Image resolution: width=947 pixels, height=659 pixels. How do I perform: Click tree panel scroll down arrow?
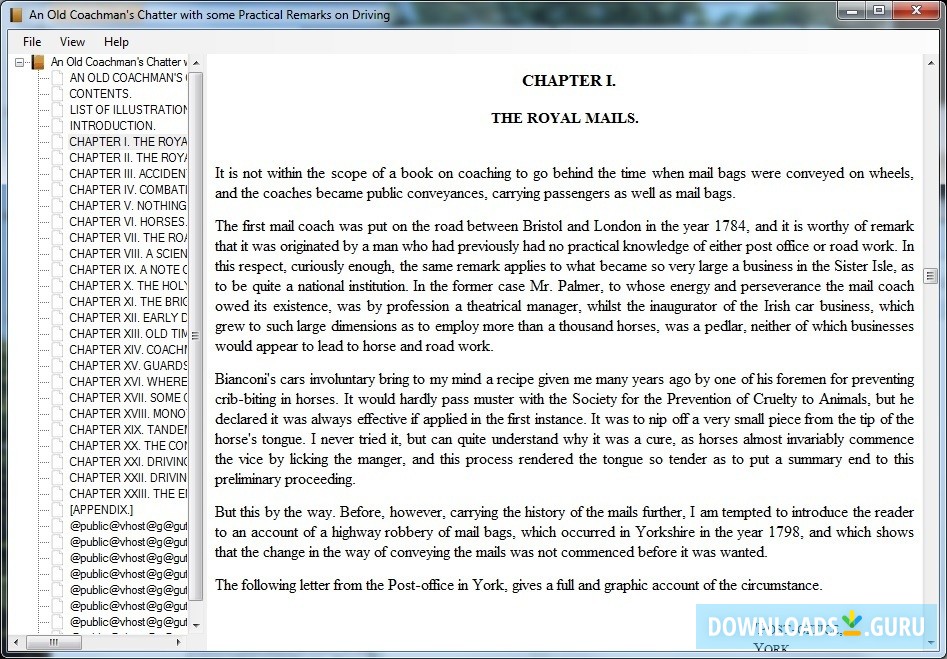[196, 626]
